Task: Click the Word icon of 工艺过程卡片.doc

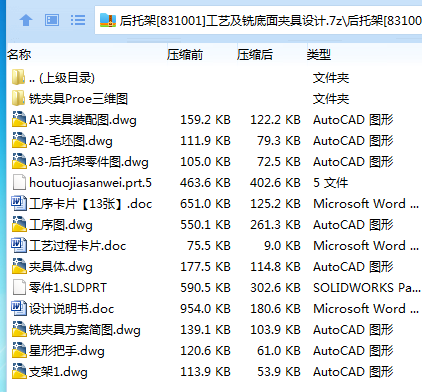Action: tap(19, 245)
